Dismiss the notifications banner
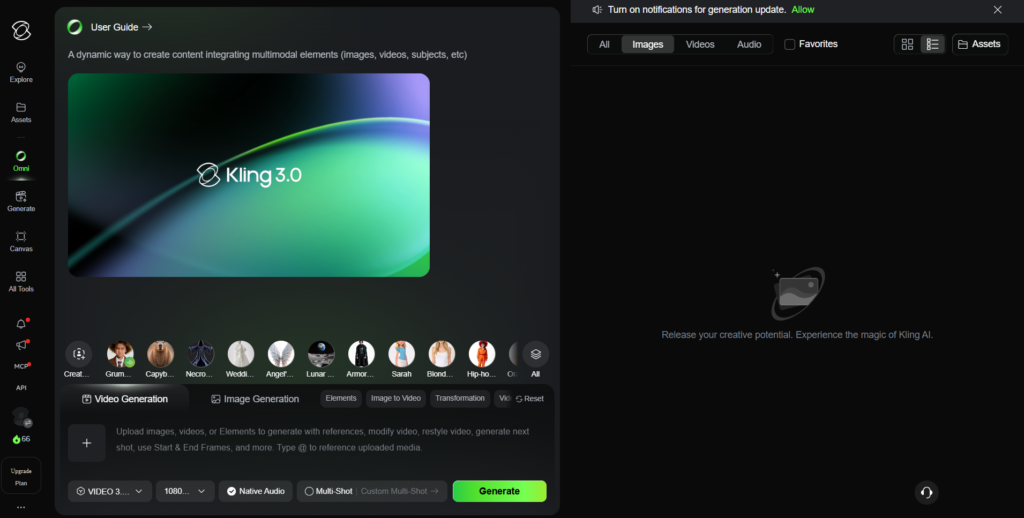Screen dimensions: 1024x518 pyautogui.click(x=997, y=10)
